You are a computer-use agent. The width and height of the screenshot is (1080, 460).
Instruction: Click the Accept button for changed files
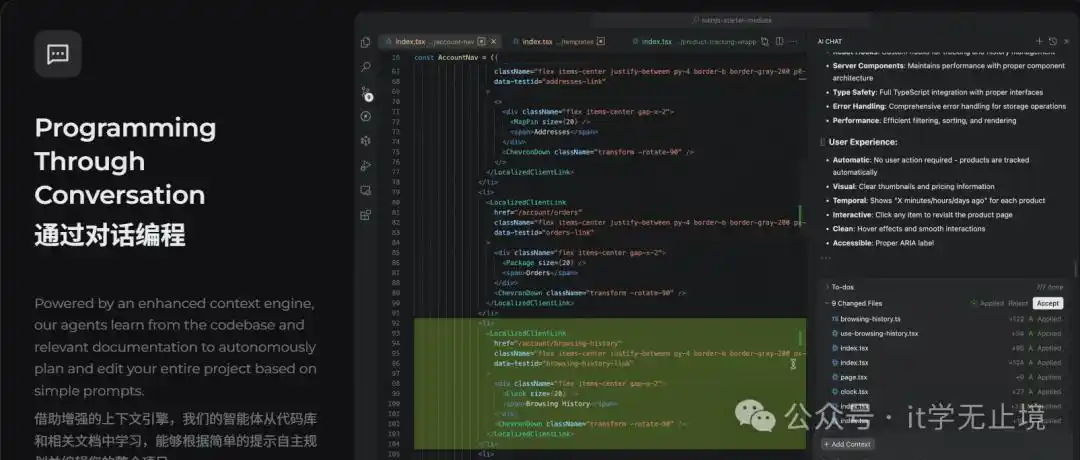[x=1048, y=303]
